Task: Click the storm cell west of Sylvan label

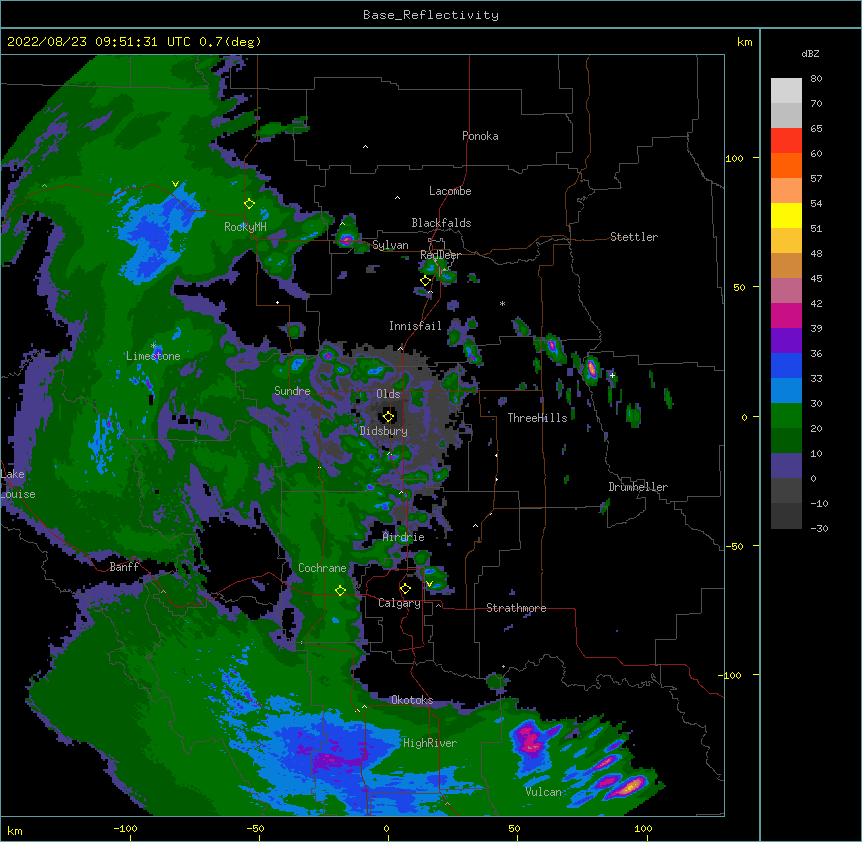Action: click(x=346, y=239)
